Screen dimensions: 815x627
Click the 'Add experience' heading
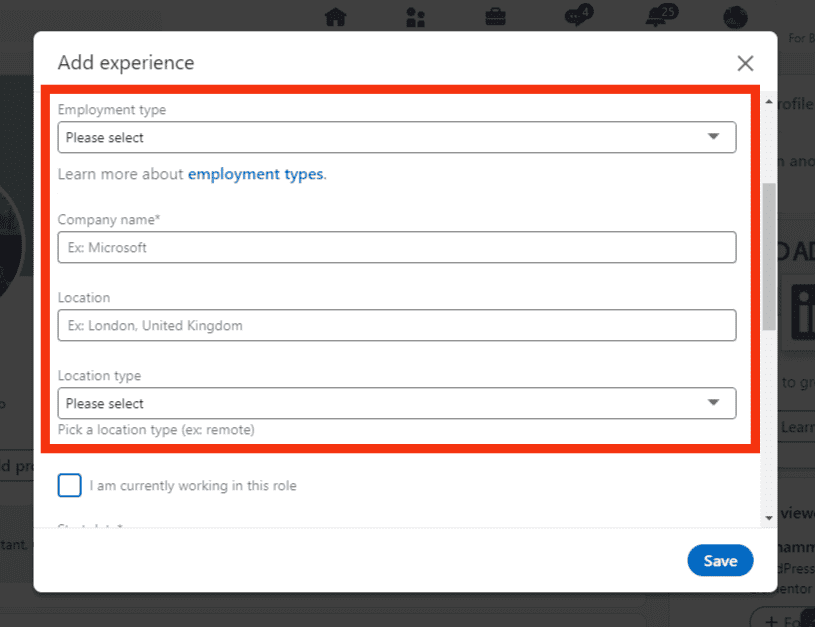pyautogui.click(x=126, y=63)
